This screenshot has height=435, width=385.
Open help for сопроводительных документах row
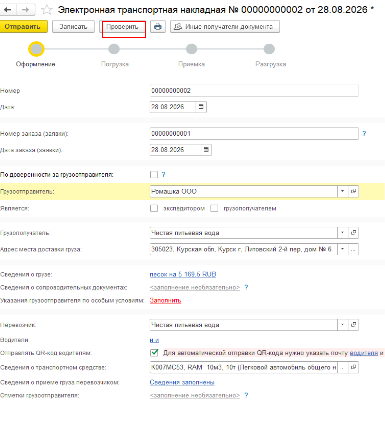(246, 287)
